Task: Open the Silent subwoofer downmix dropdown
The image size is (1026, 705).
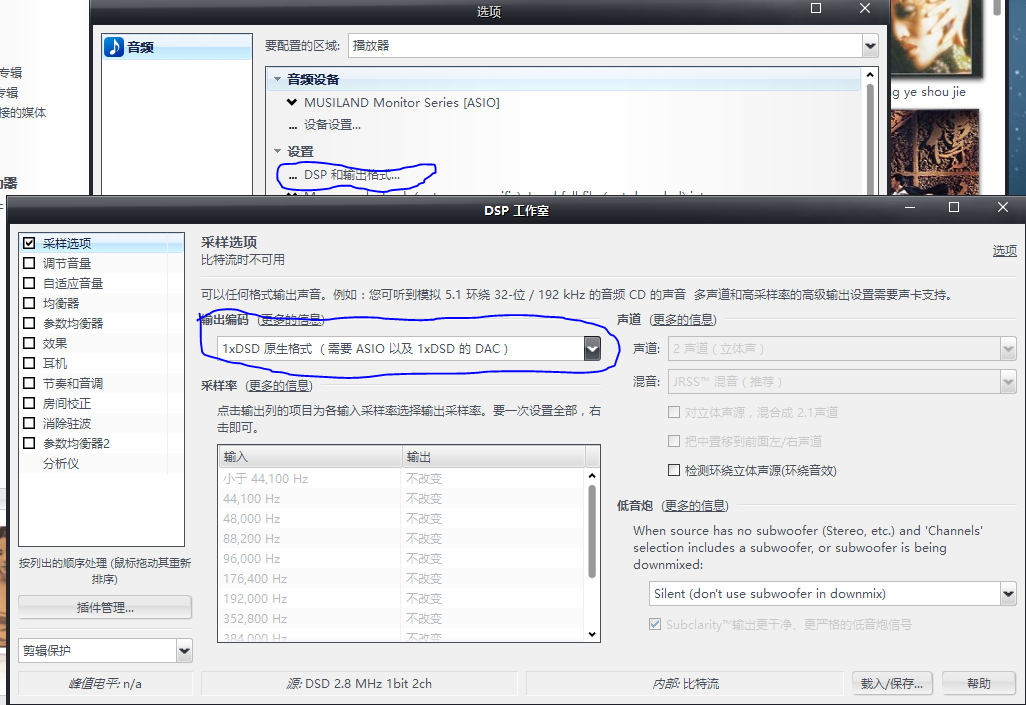Action: [1008, 593]
